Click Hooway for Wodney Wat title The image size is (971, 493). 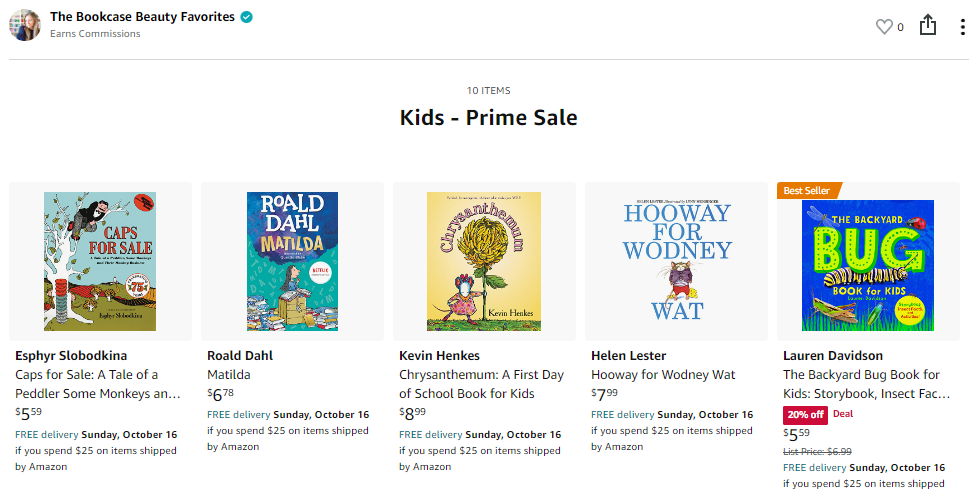tap(663, 375)
